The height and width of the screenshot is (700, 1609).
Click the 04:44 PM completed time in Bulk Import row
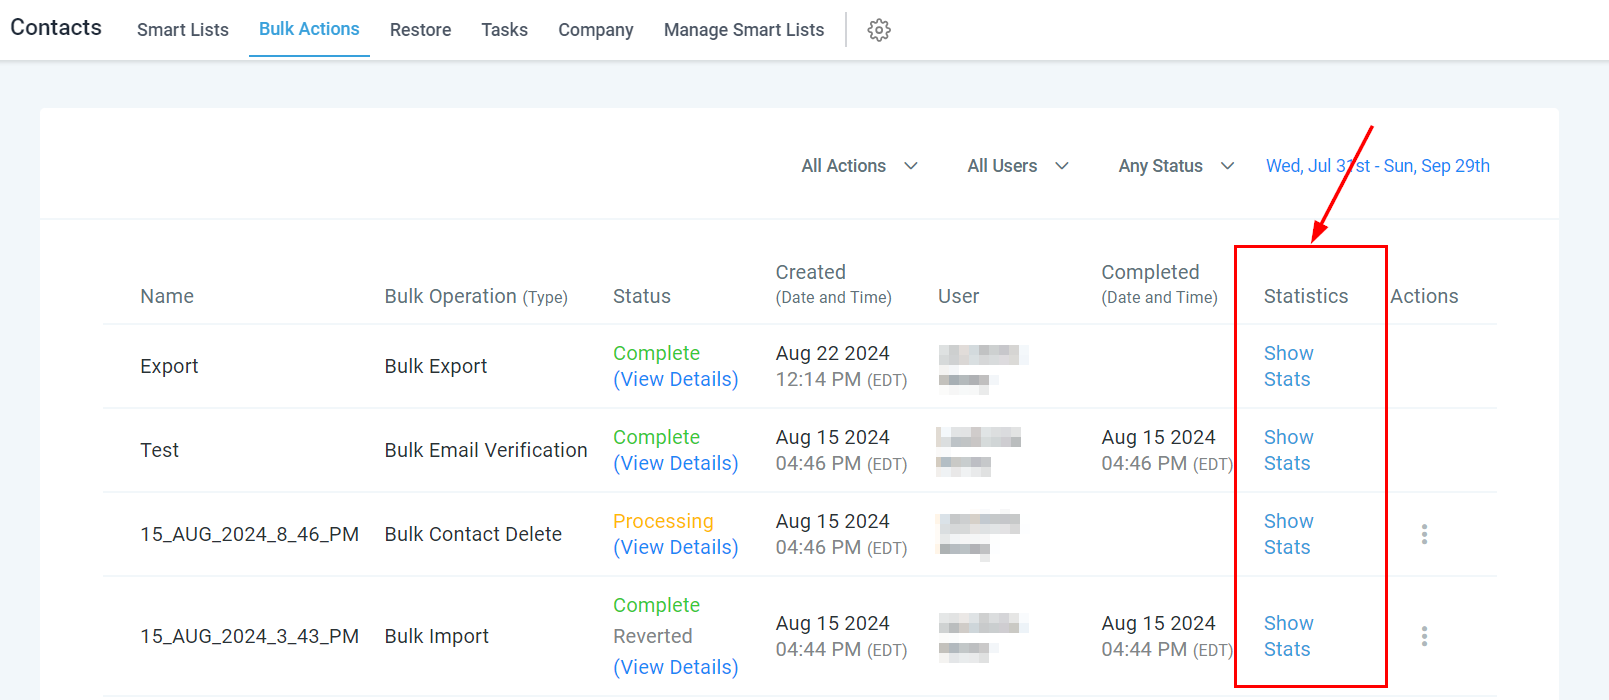click(x=1167, y=649)
